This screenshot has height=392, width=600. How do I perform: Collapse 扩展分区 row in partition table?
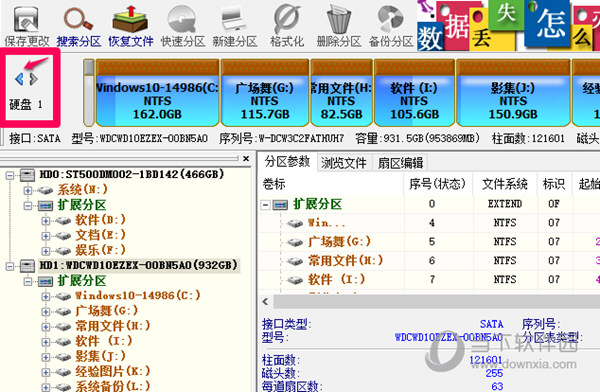[265, 205]
